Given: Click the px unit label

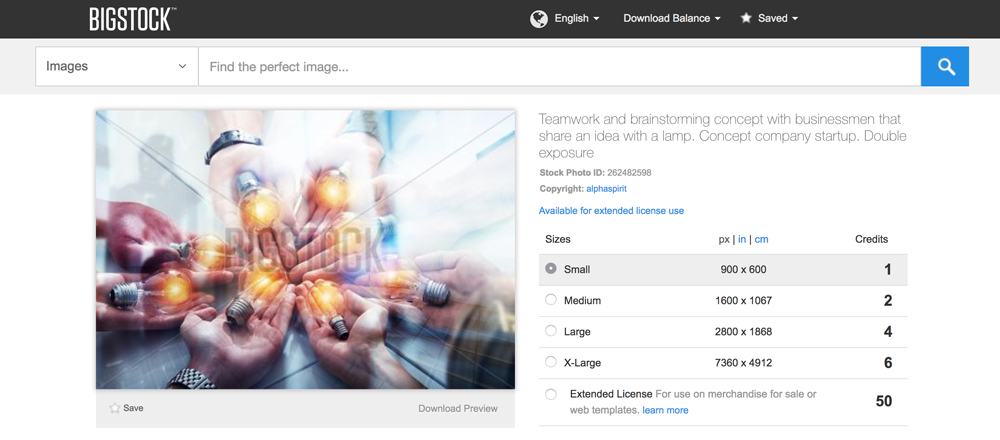Looking at the screenshot, I should [x=724, y=240].
